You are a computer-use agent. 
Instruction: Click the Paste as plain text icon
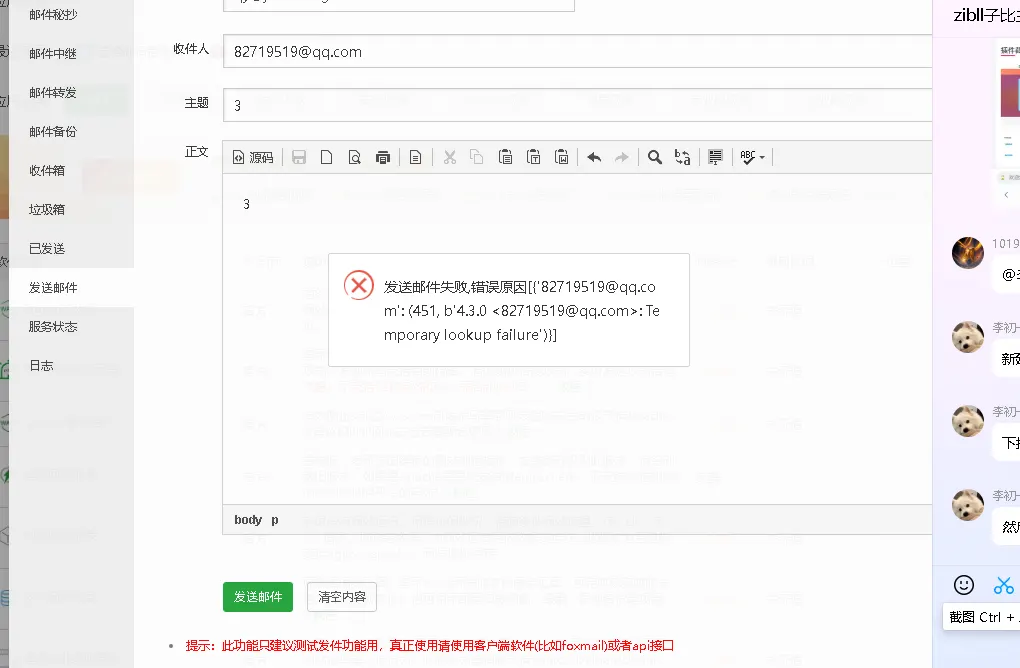533,157
